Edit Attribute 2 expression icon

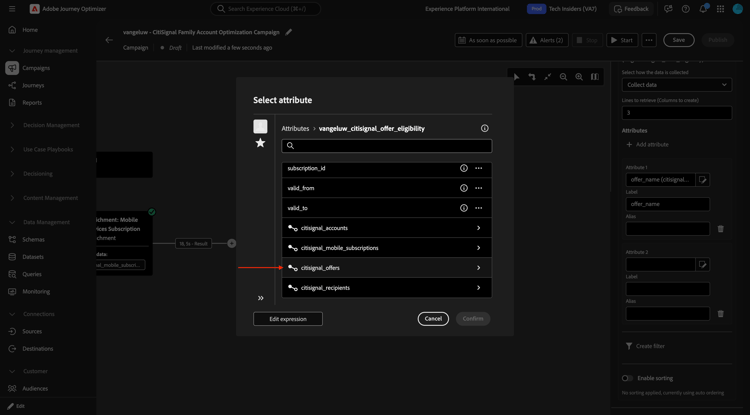(702, 264)
